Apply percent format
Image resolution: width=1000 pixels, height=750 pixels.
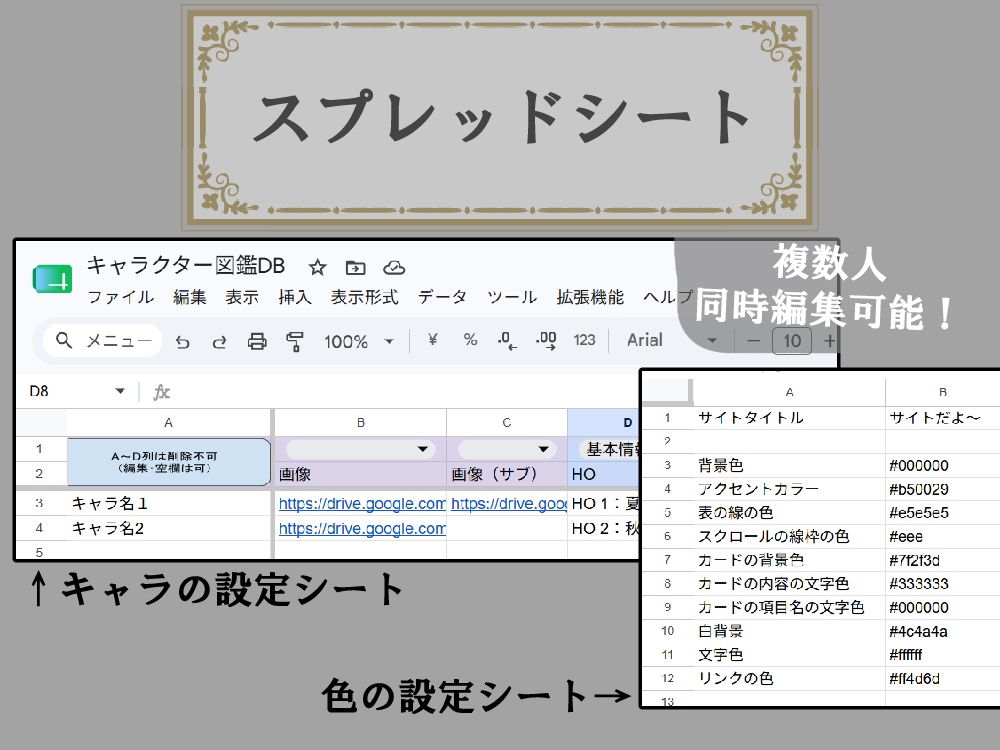470,340
